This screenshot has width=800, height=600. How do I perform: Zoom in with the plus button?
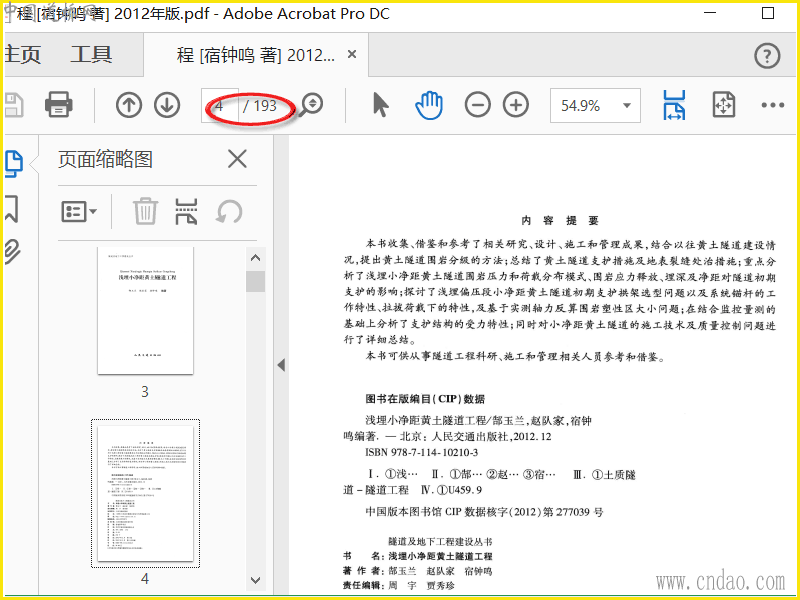tap(516, 105)
